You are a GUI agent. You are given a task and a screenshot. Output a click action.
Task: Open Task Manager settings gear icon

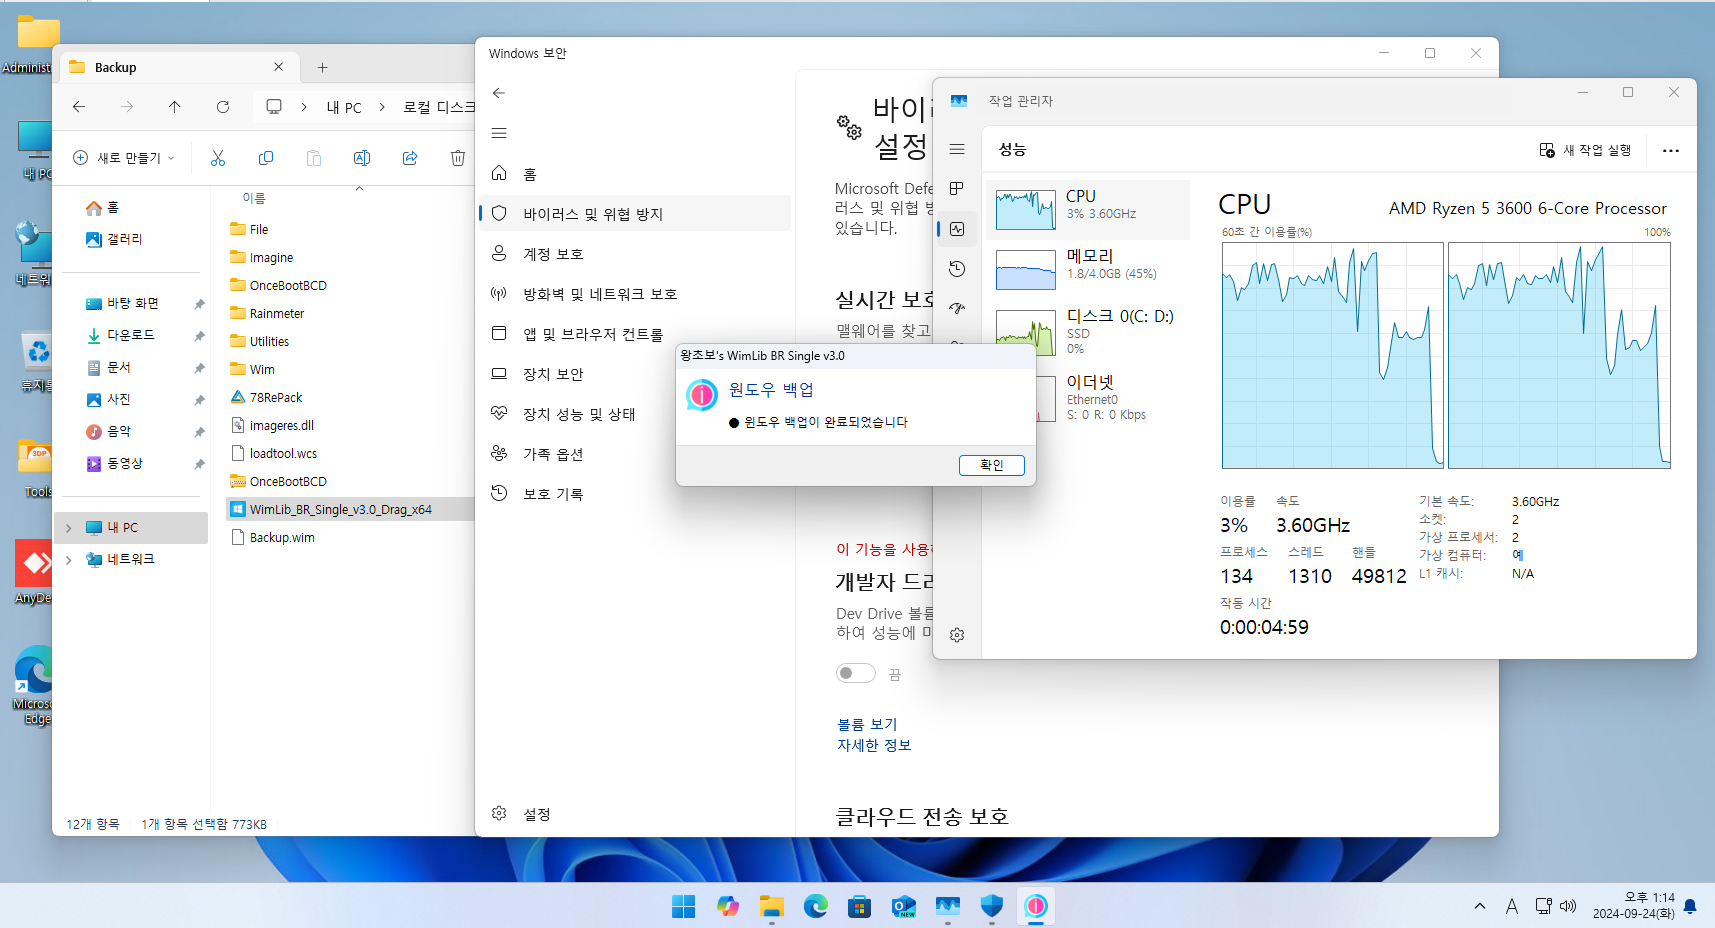[x=957, y=635]
